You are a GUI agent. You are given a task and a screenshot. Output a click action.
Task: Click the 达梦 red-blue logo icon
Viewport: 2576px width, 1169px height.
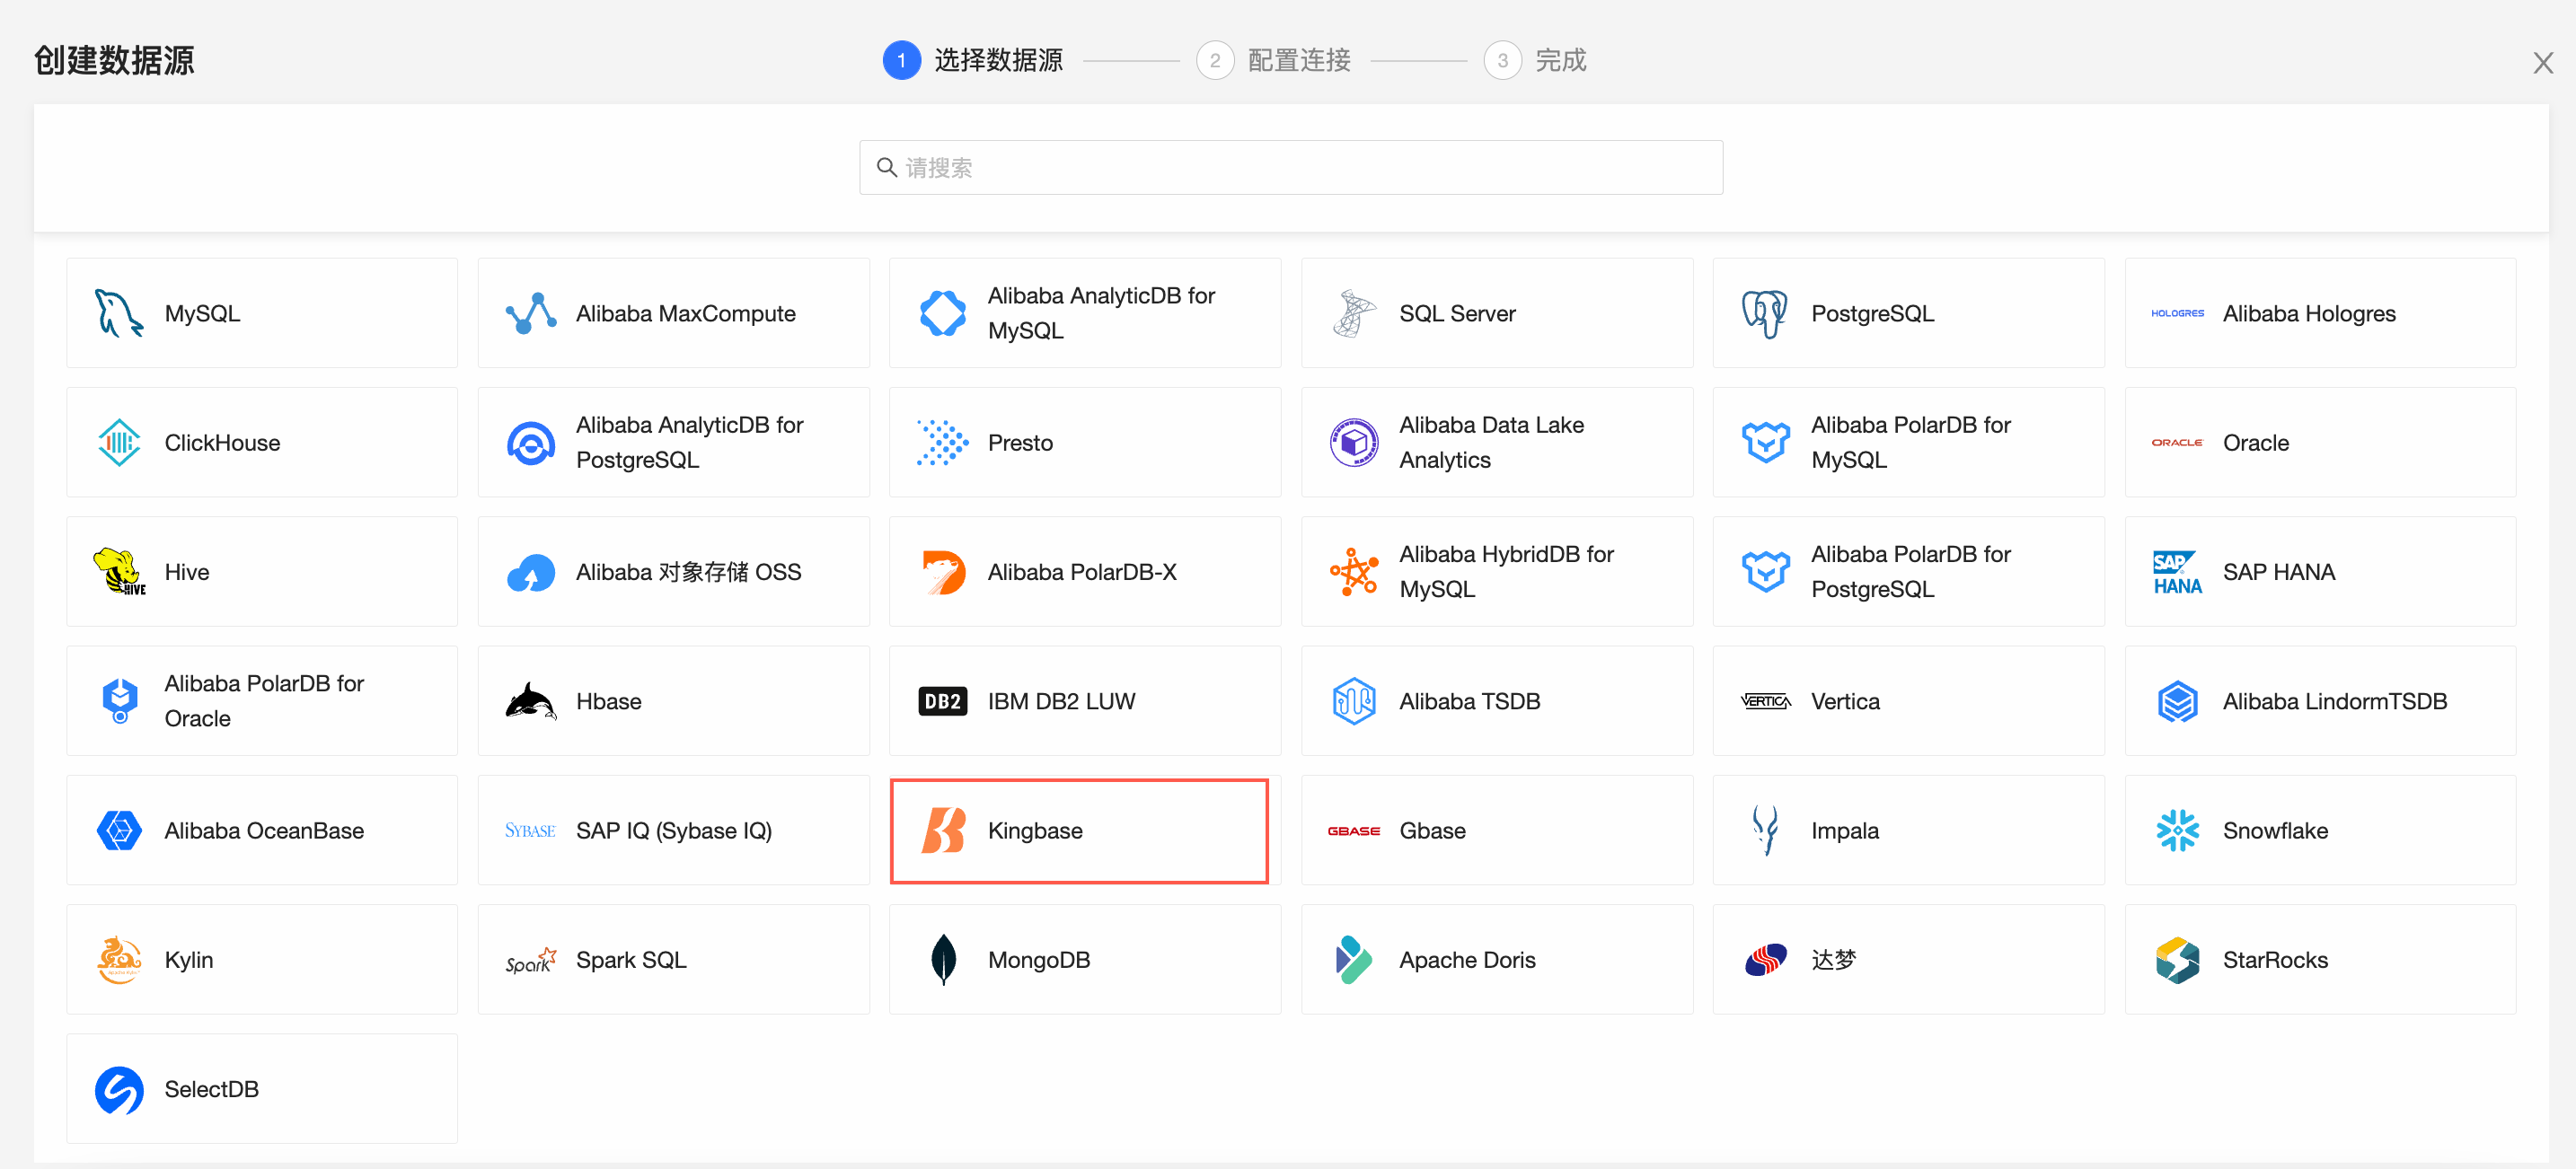pyautogui.click(x=1765, y=959)
